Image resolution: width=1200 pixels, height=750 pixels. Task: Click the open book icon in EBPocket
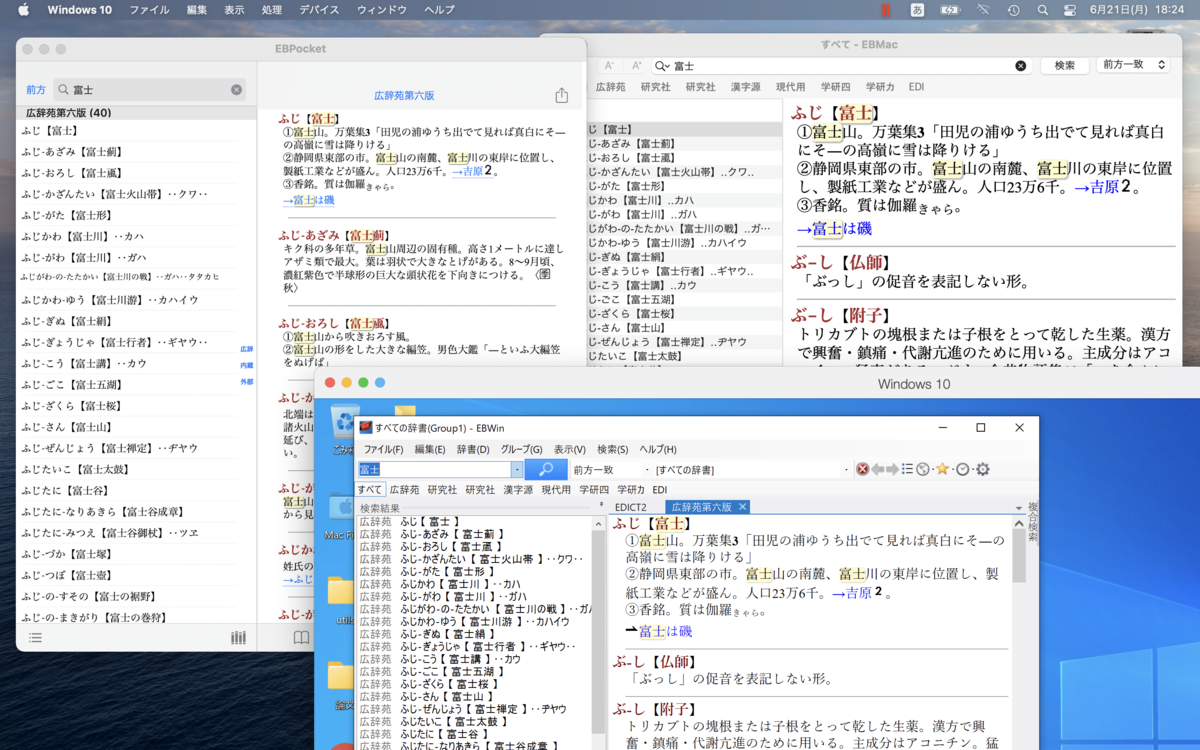(x=301, y=637)
